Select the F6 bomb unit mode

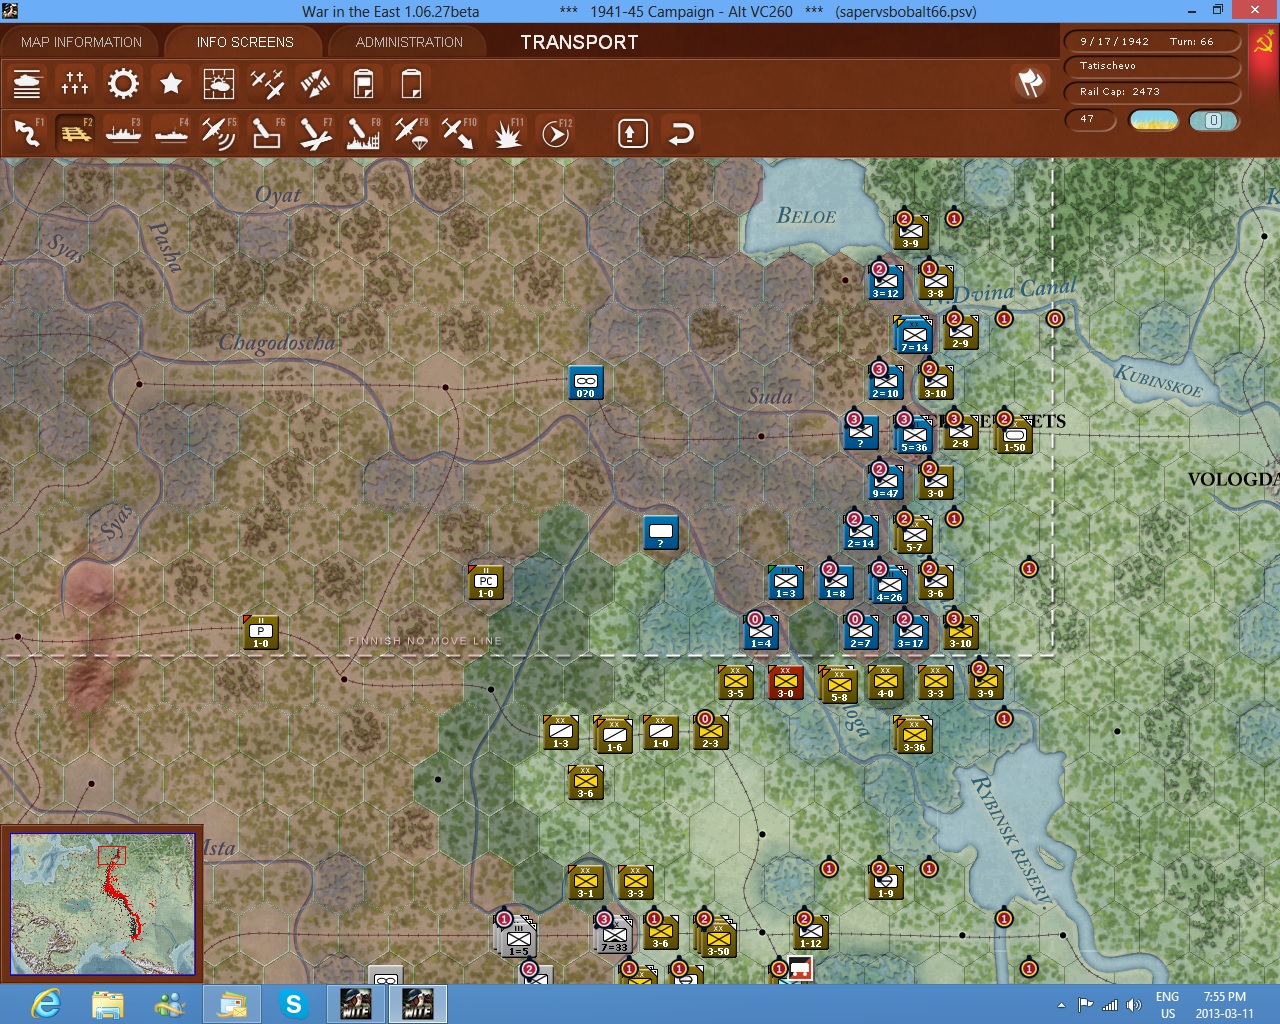coord(267,133)
